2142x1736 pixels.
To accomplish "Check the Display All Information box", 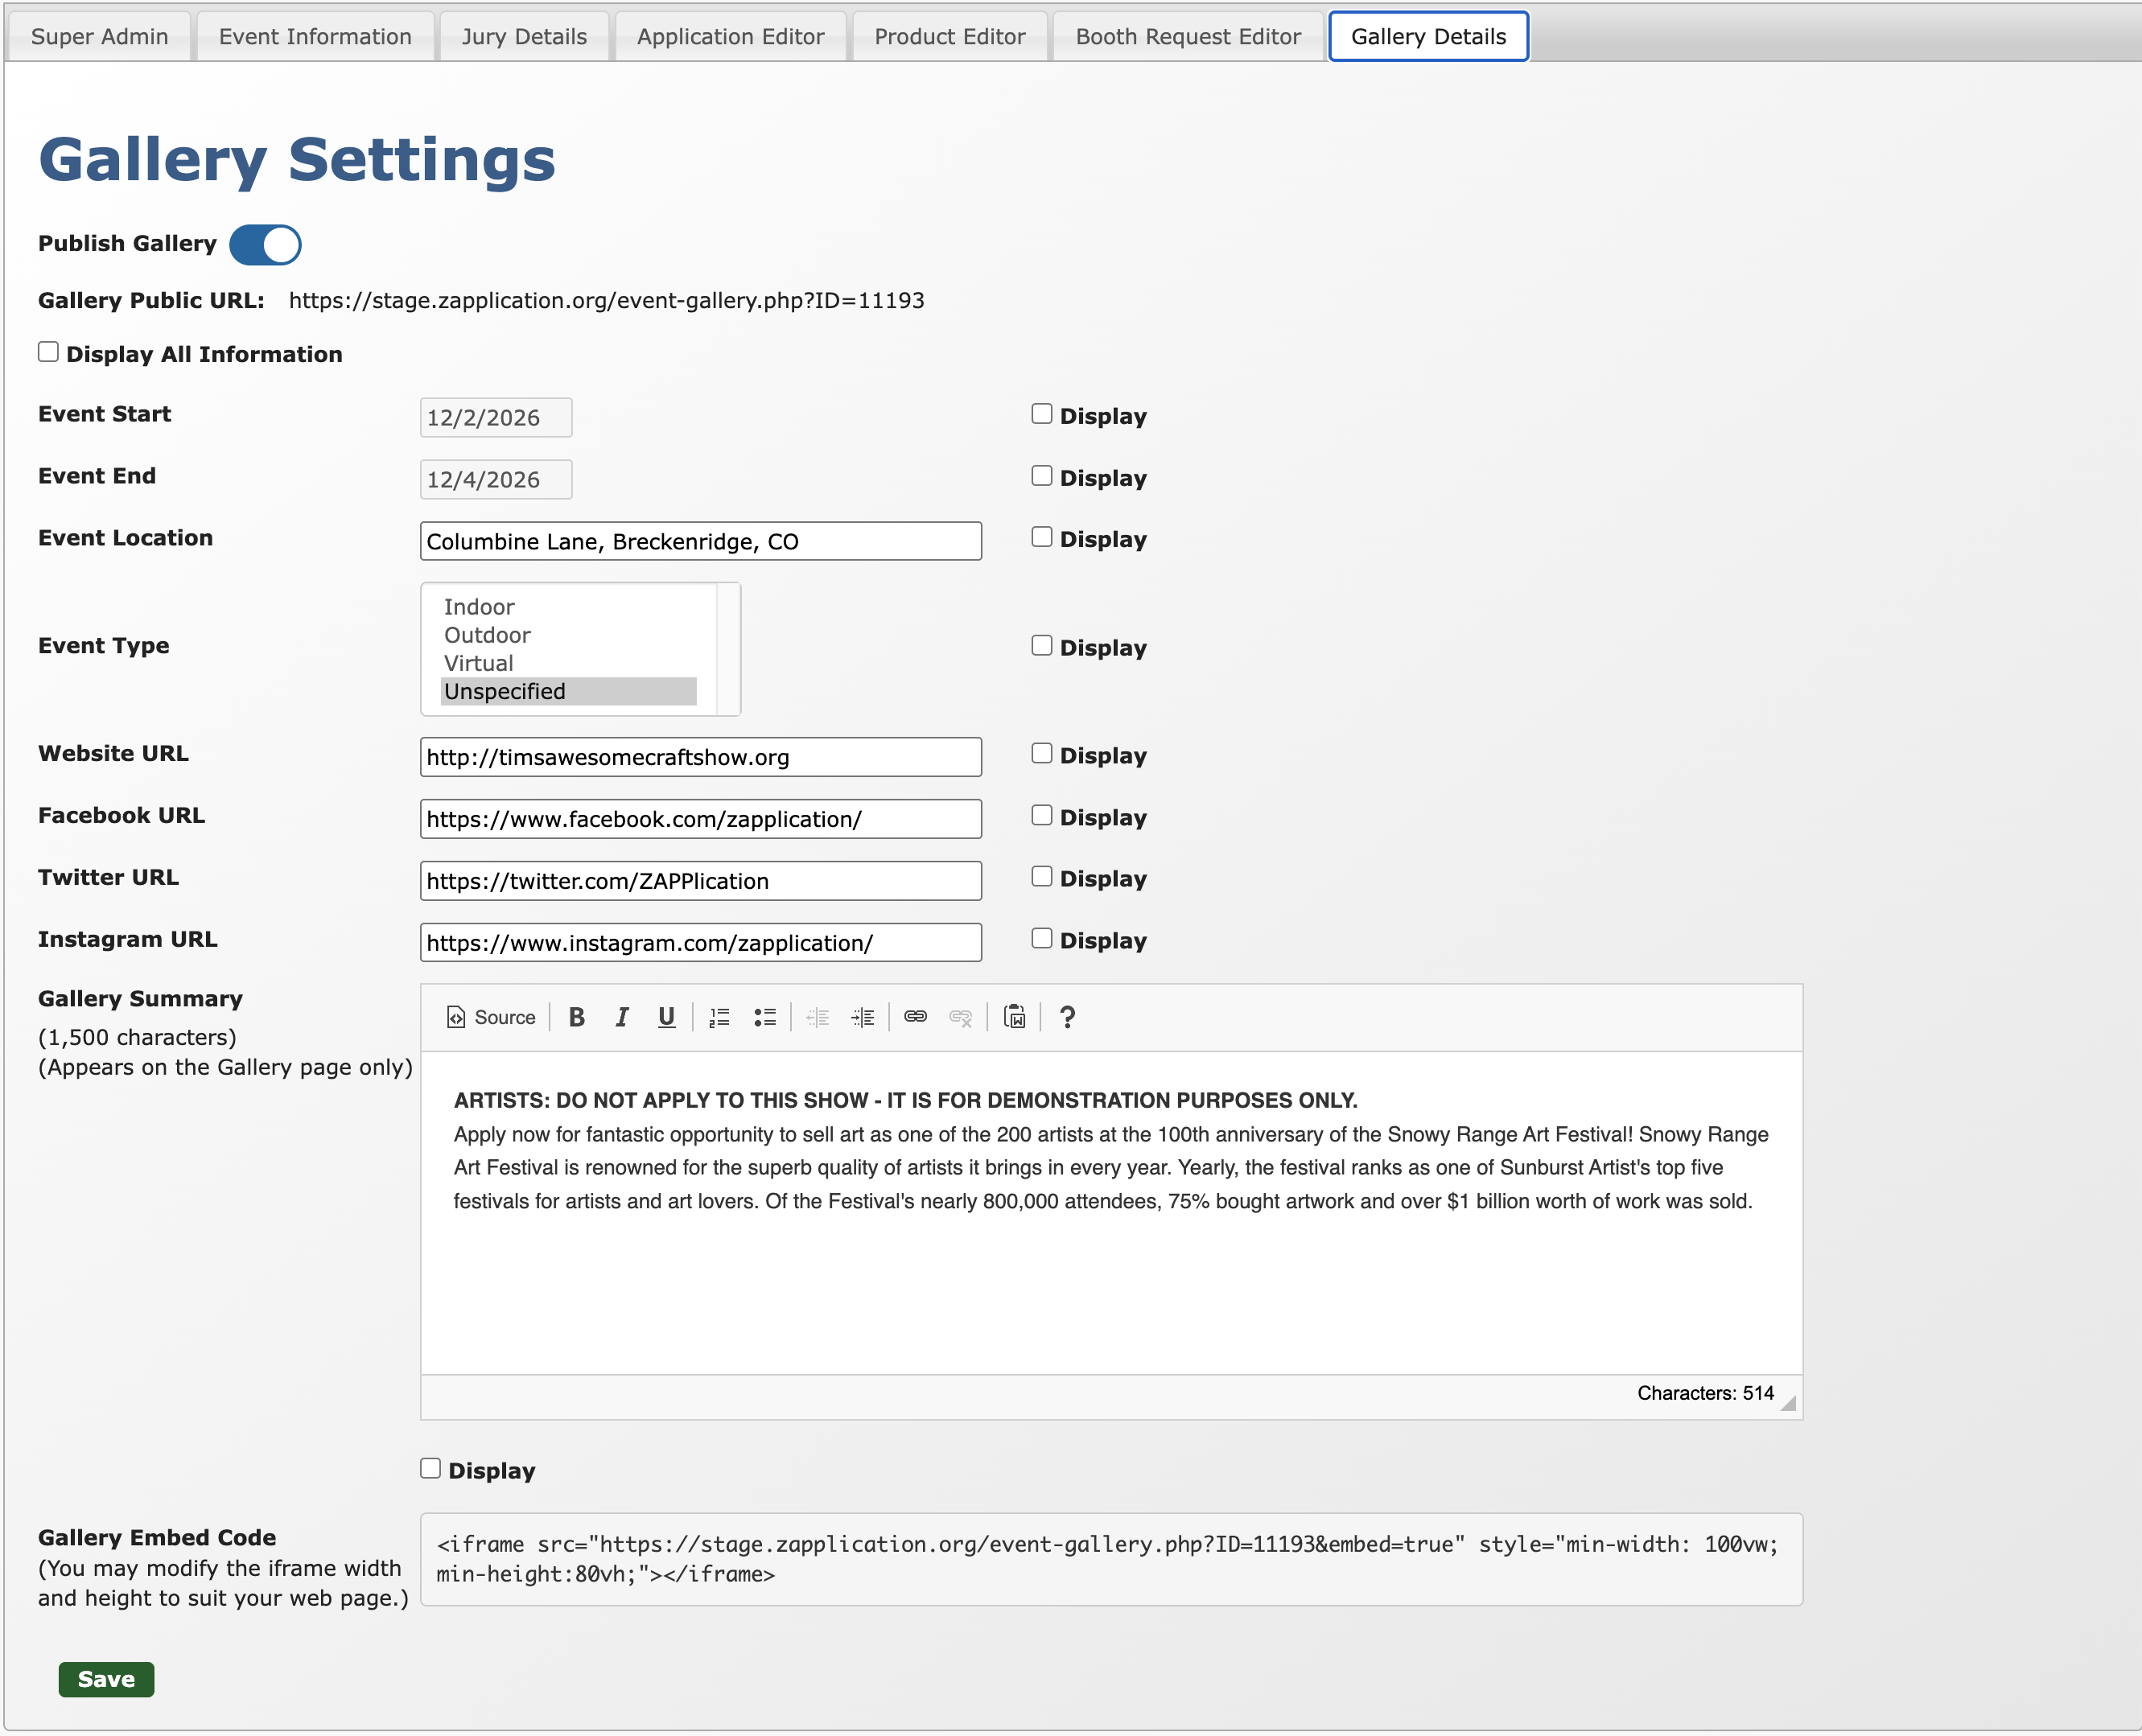I will pyautogui.click(x=48, y=352).
